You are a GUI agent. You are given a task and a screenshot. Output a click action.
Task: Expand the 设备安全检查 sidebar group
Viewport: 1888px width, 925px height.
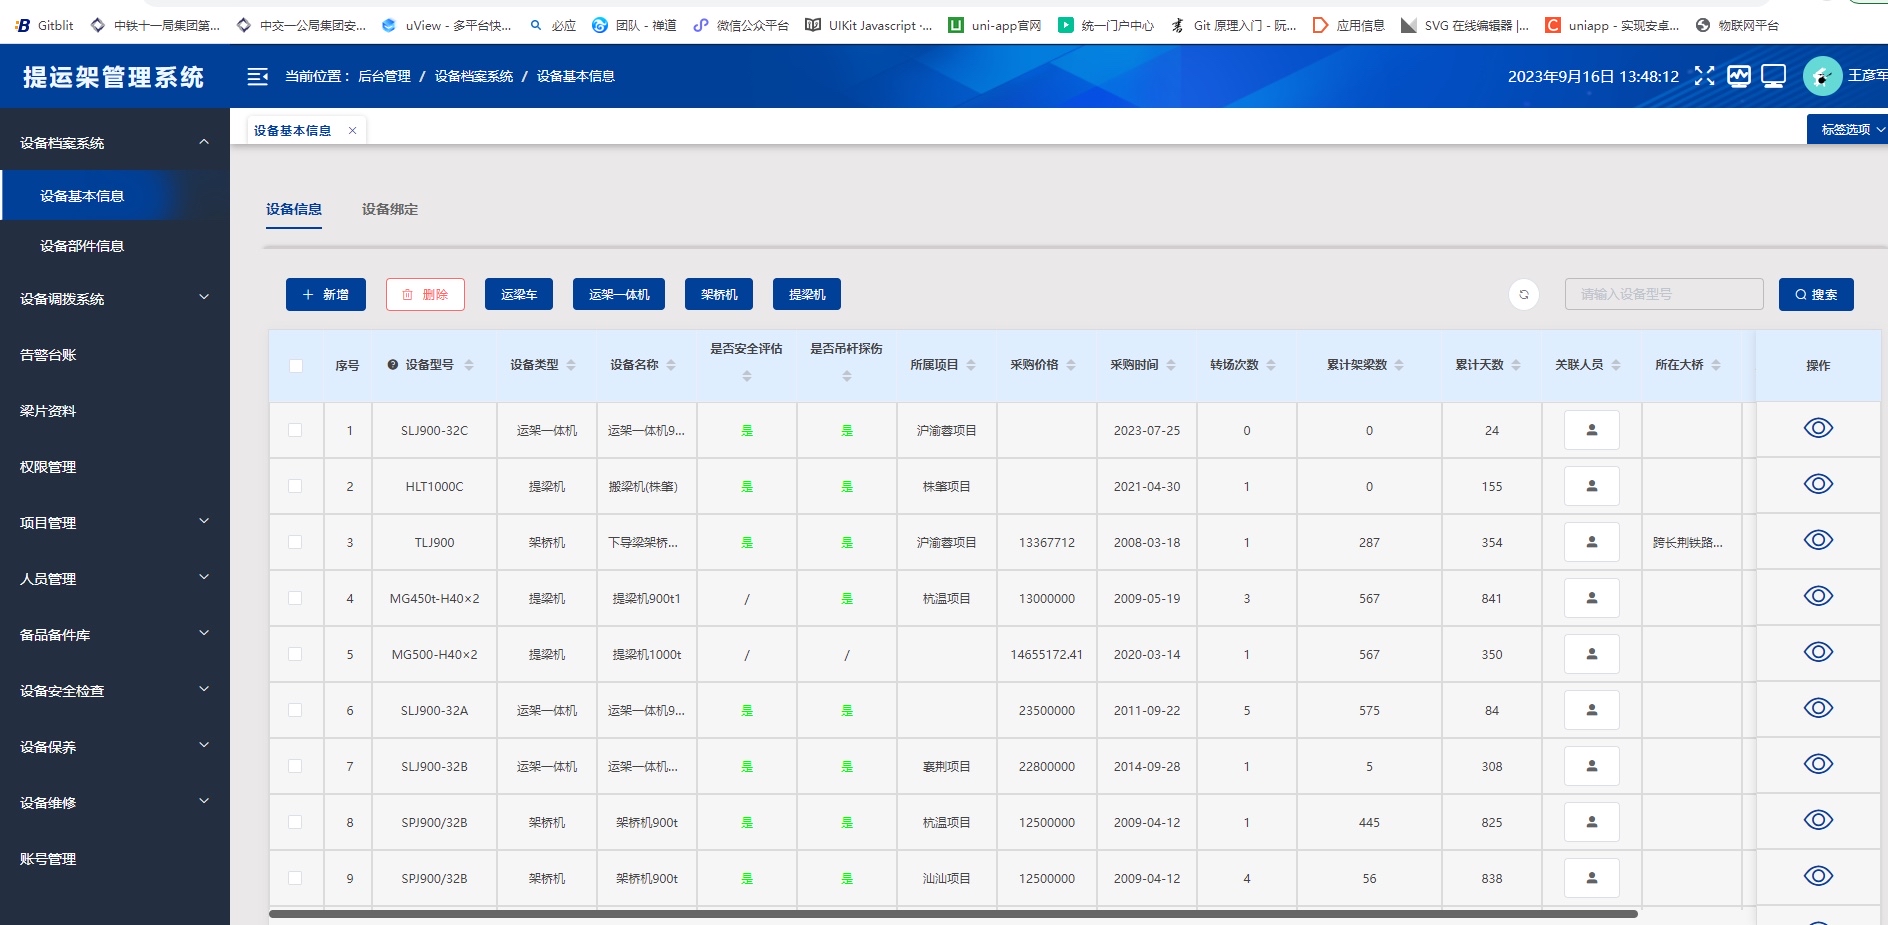[114, 691]
